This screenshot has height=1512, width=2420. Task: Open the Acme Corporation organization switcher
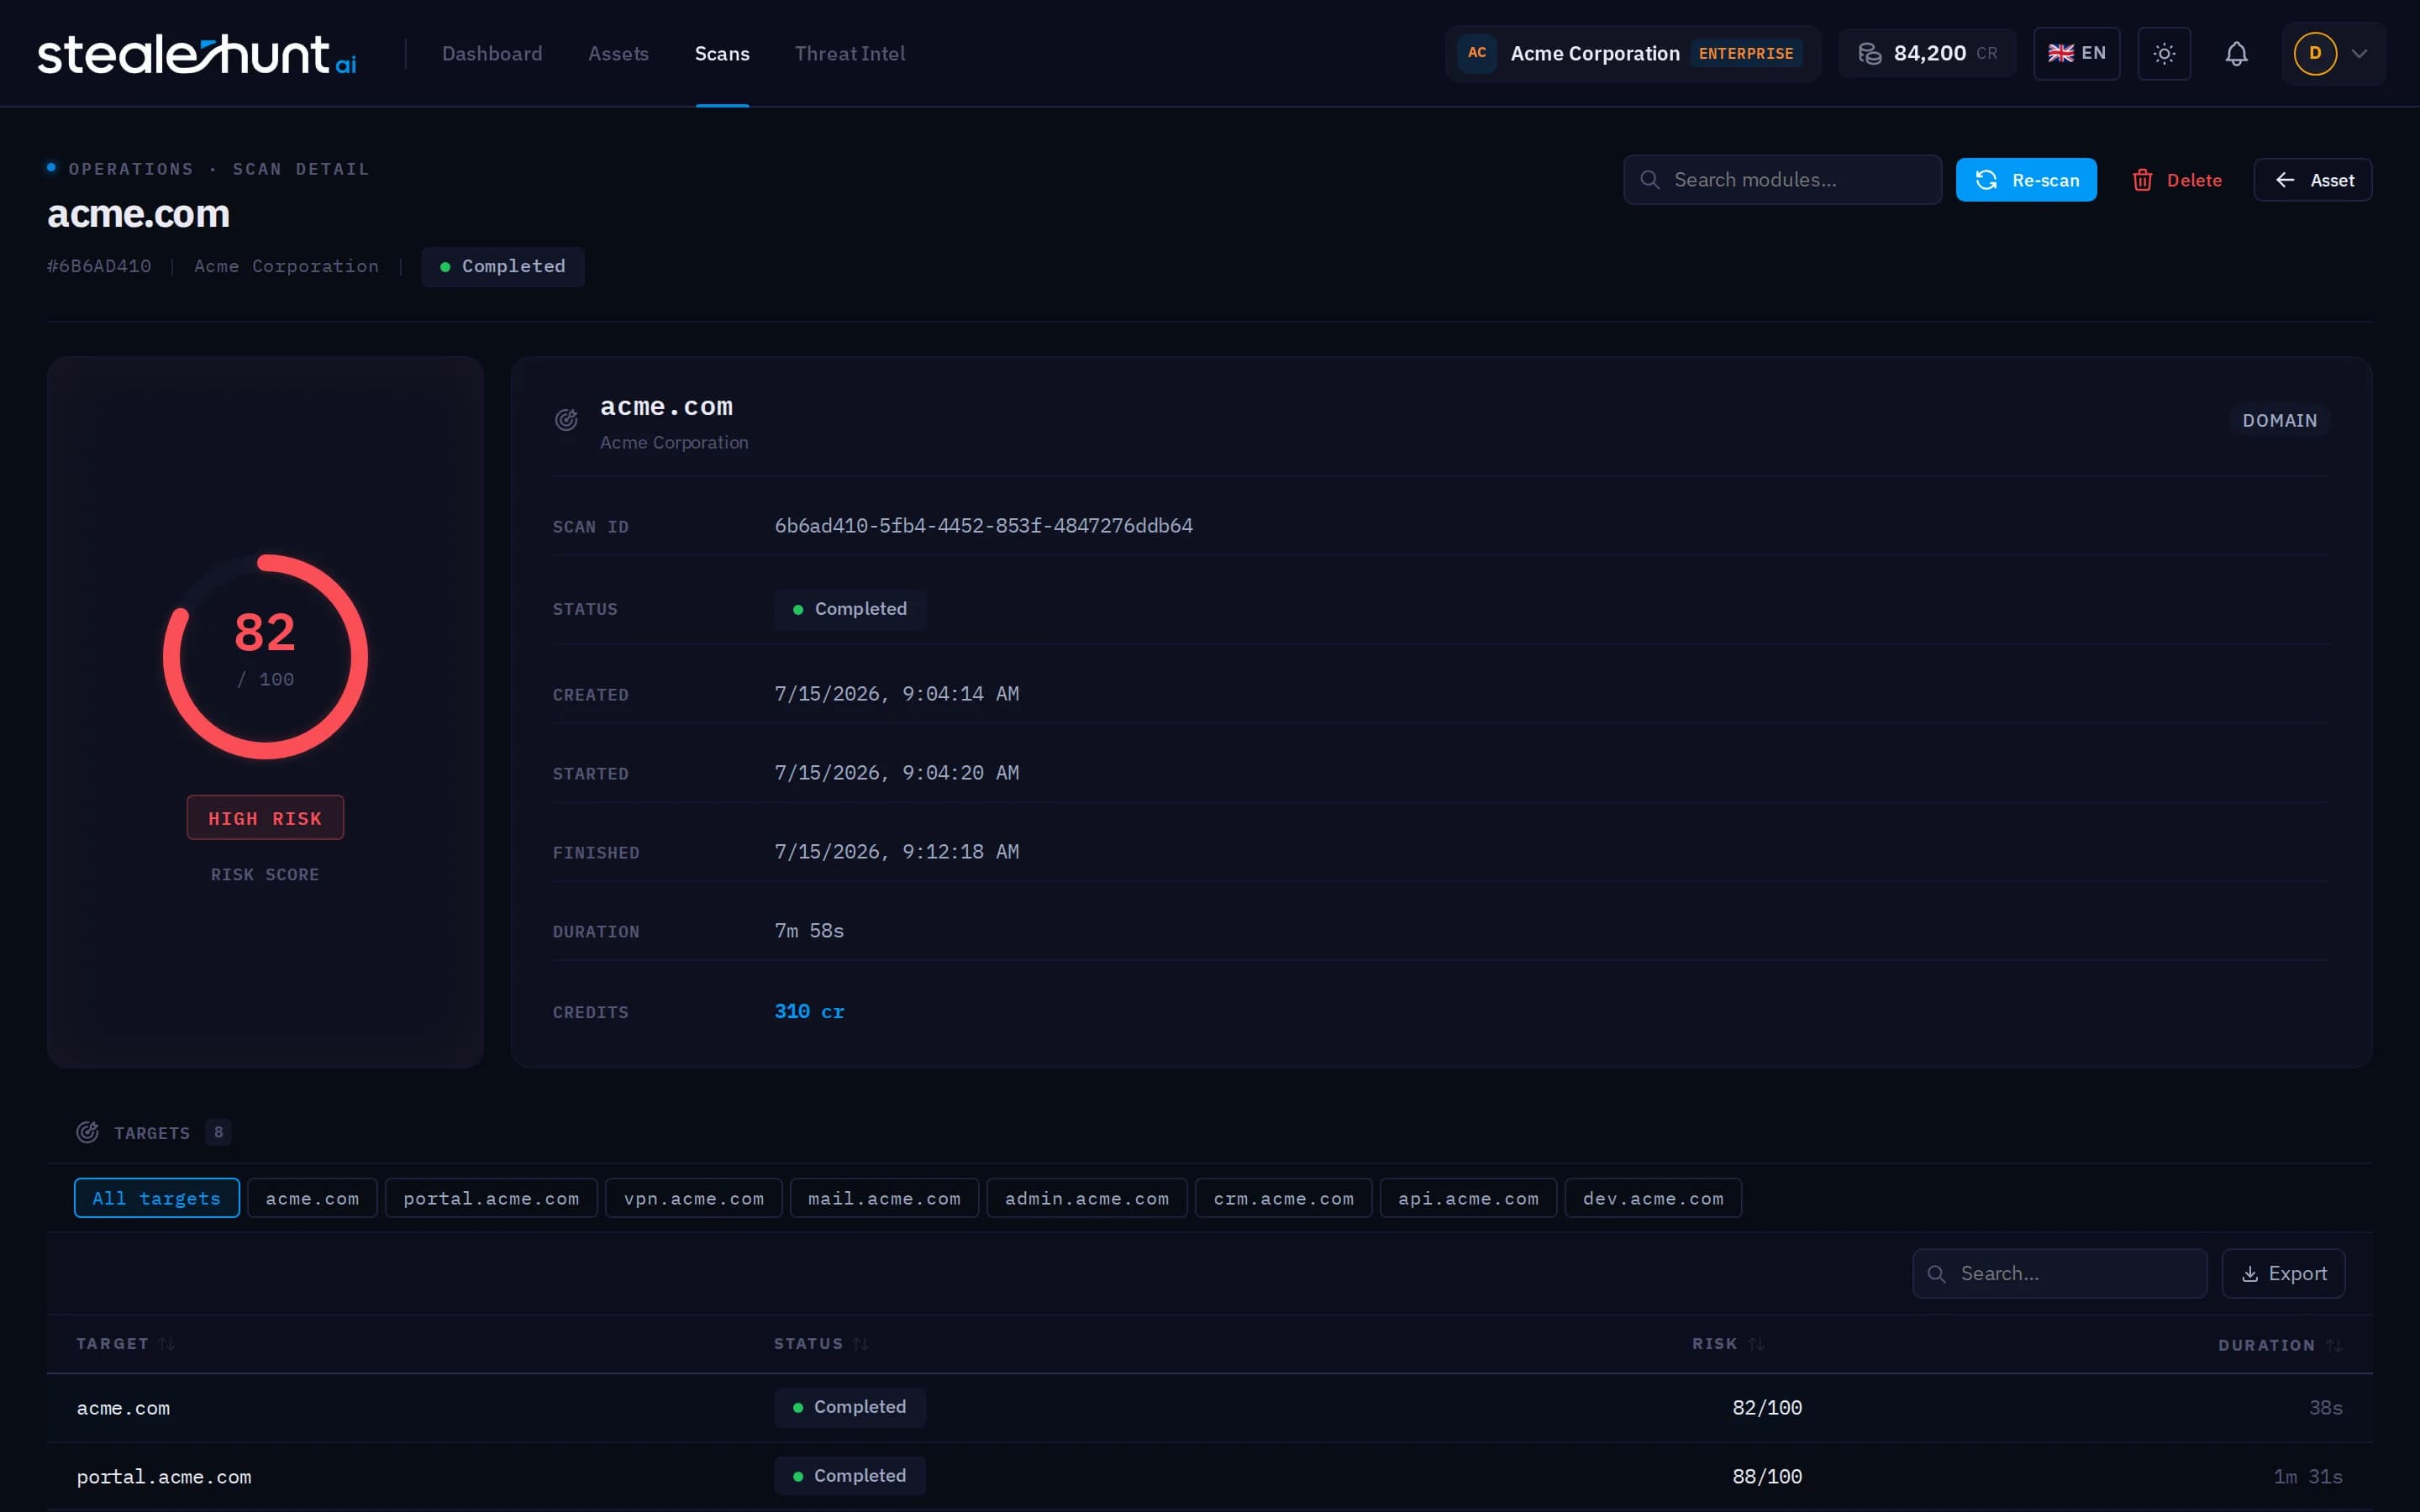pyautogui.click(x=1632, y=54)
